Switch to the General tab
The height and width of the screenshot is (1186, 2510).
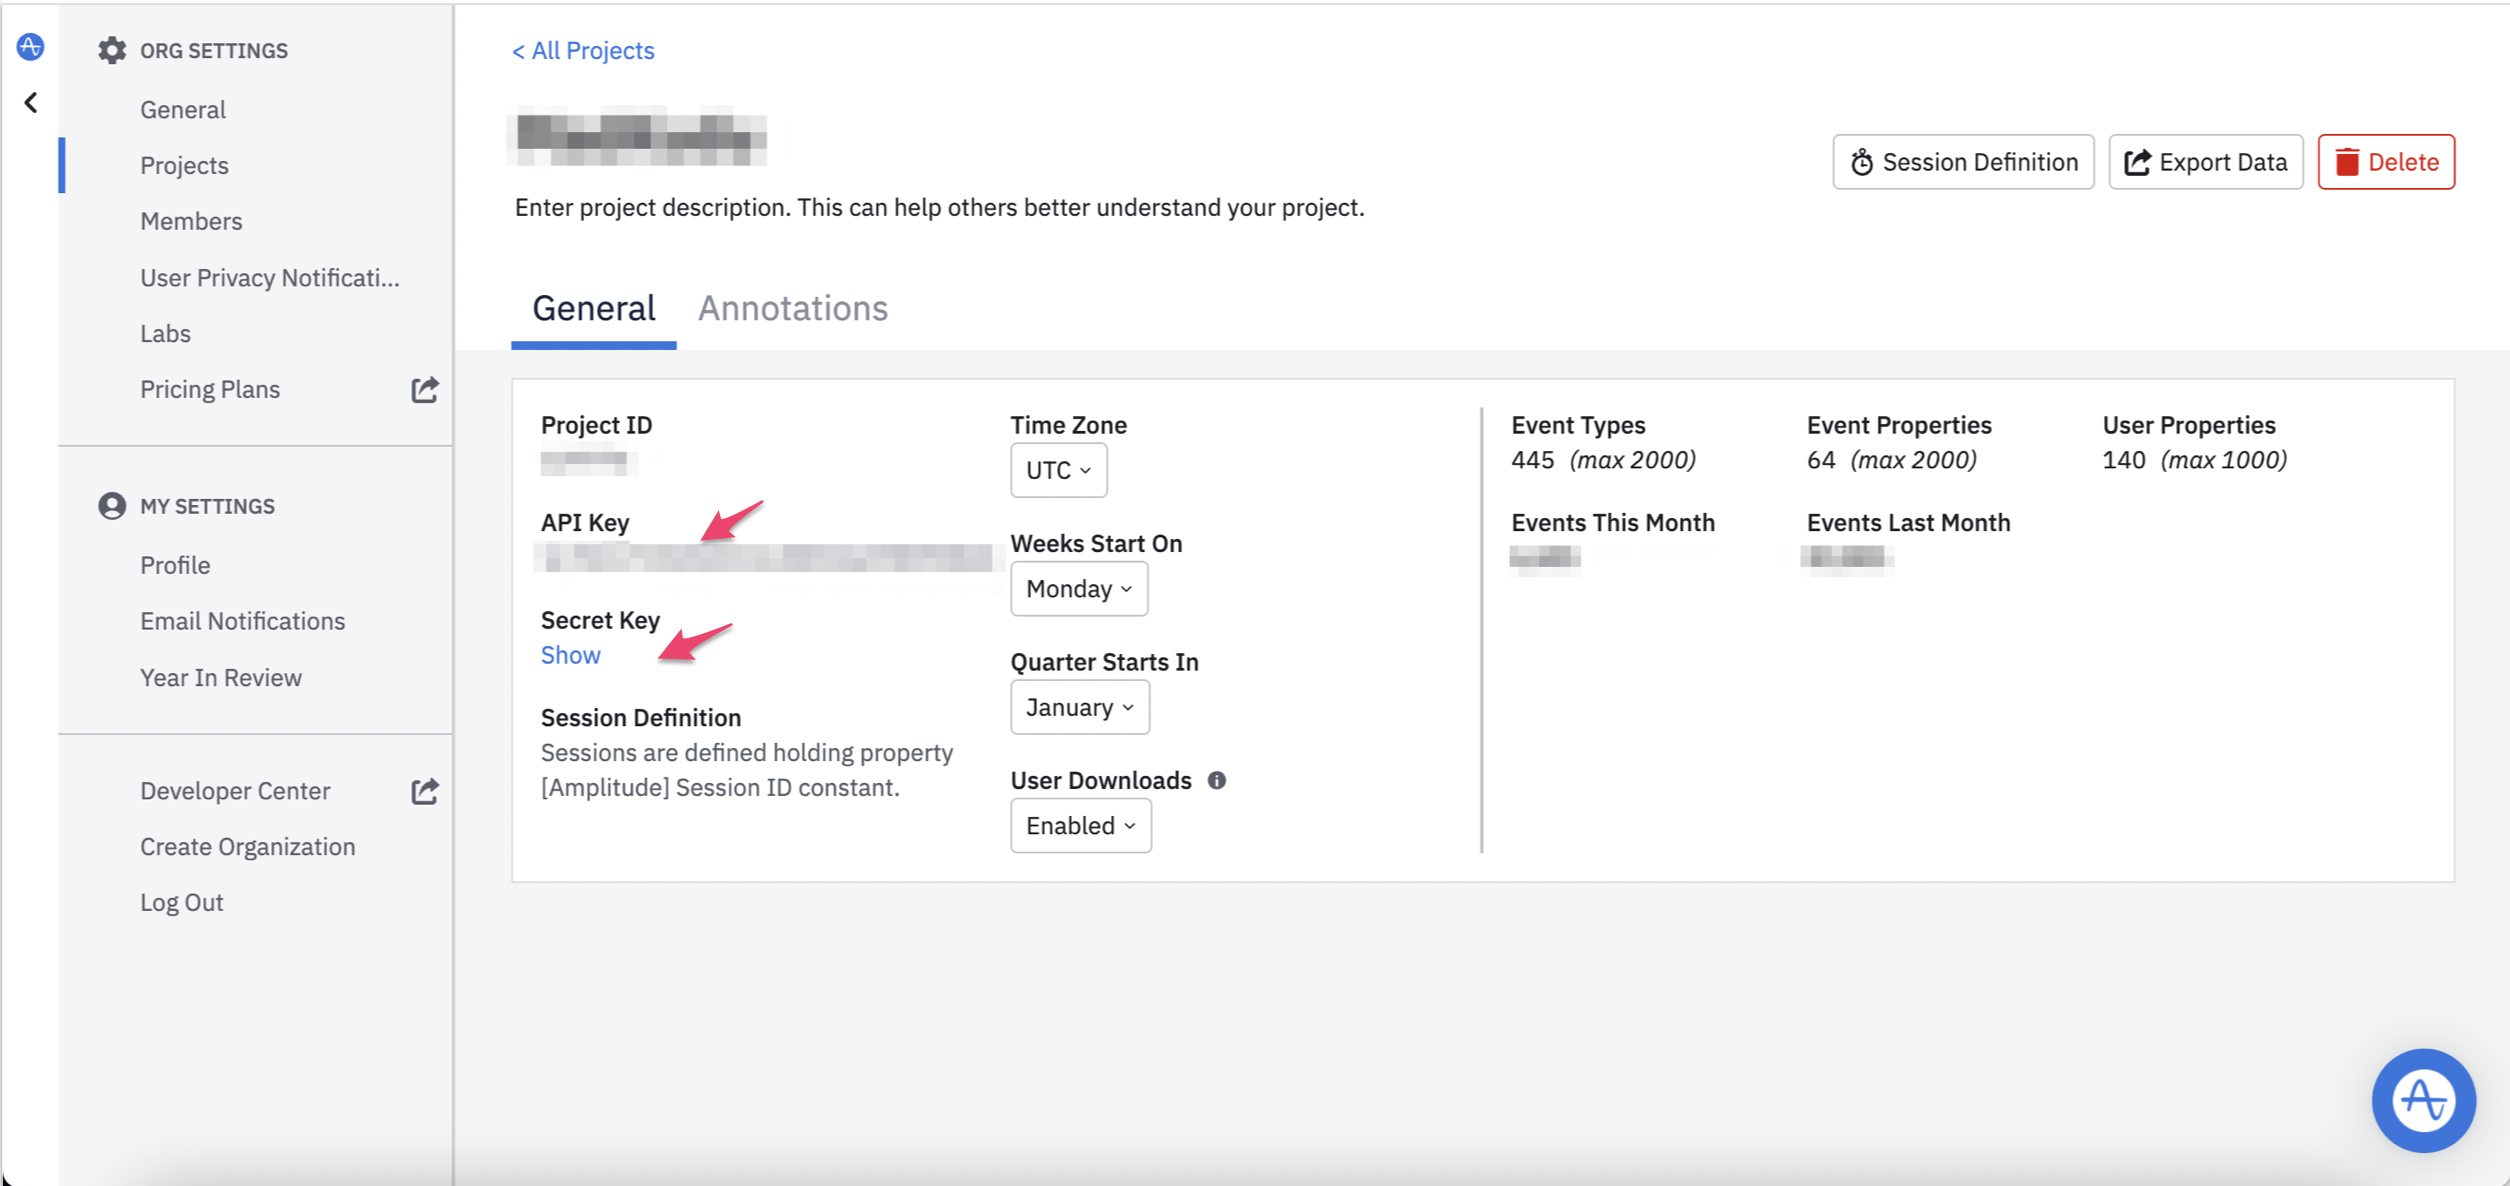tap(594, 308)
